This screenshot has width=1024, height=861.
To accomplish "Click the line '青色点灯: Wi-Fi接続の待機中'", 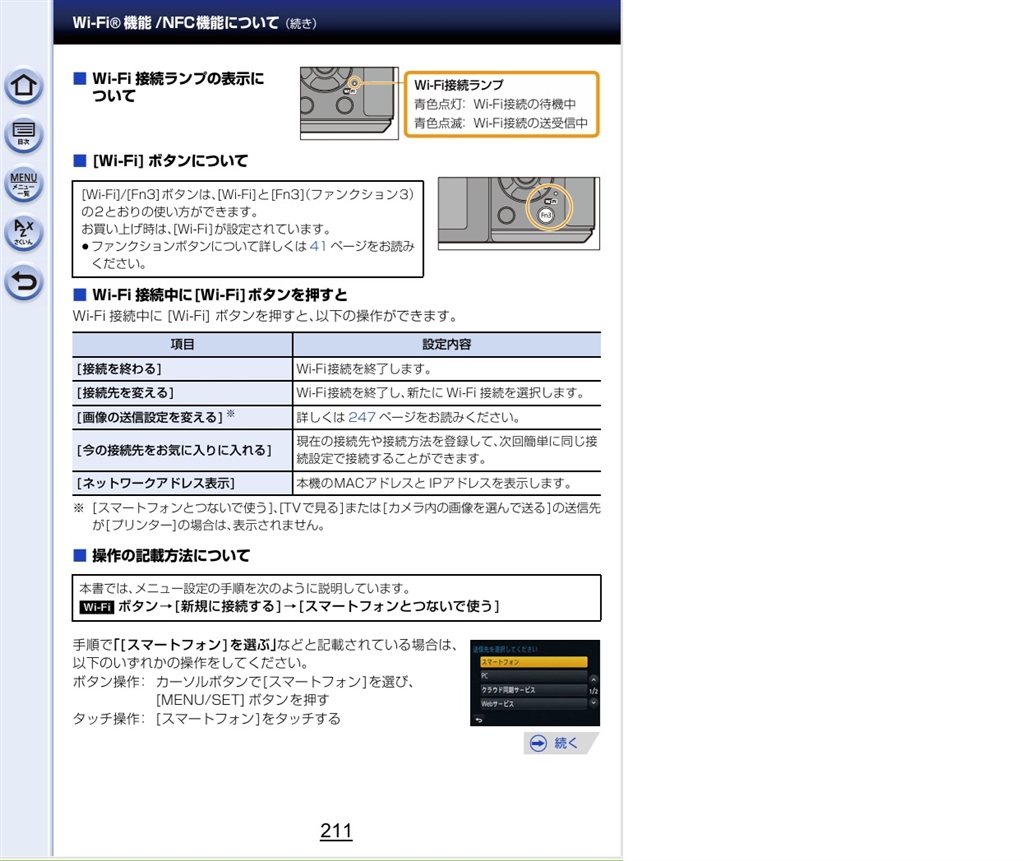I will [x=495, y=104].
